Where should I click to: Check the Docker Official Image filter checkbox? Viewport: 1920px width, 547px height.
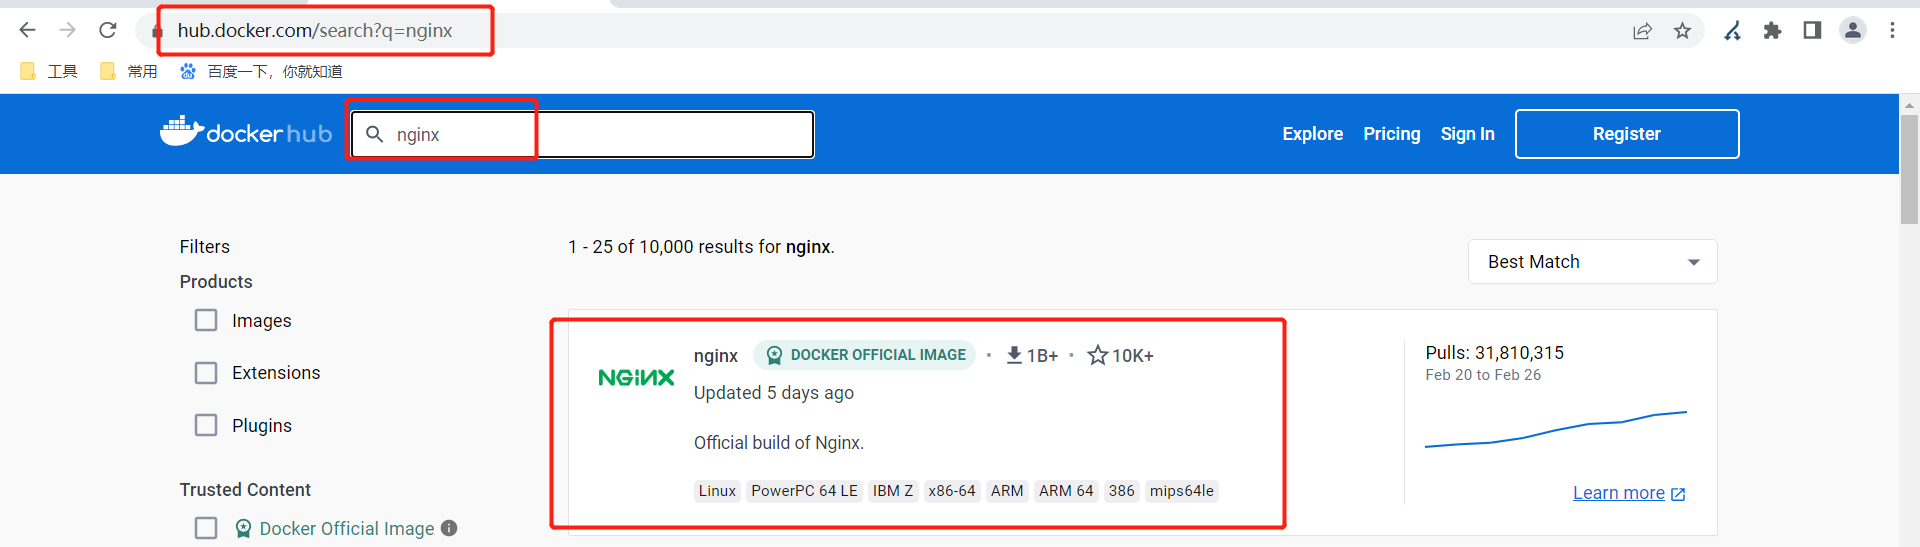(206, 528)
